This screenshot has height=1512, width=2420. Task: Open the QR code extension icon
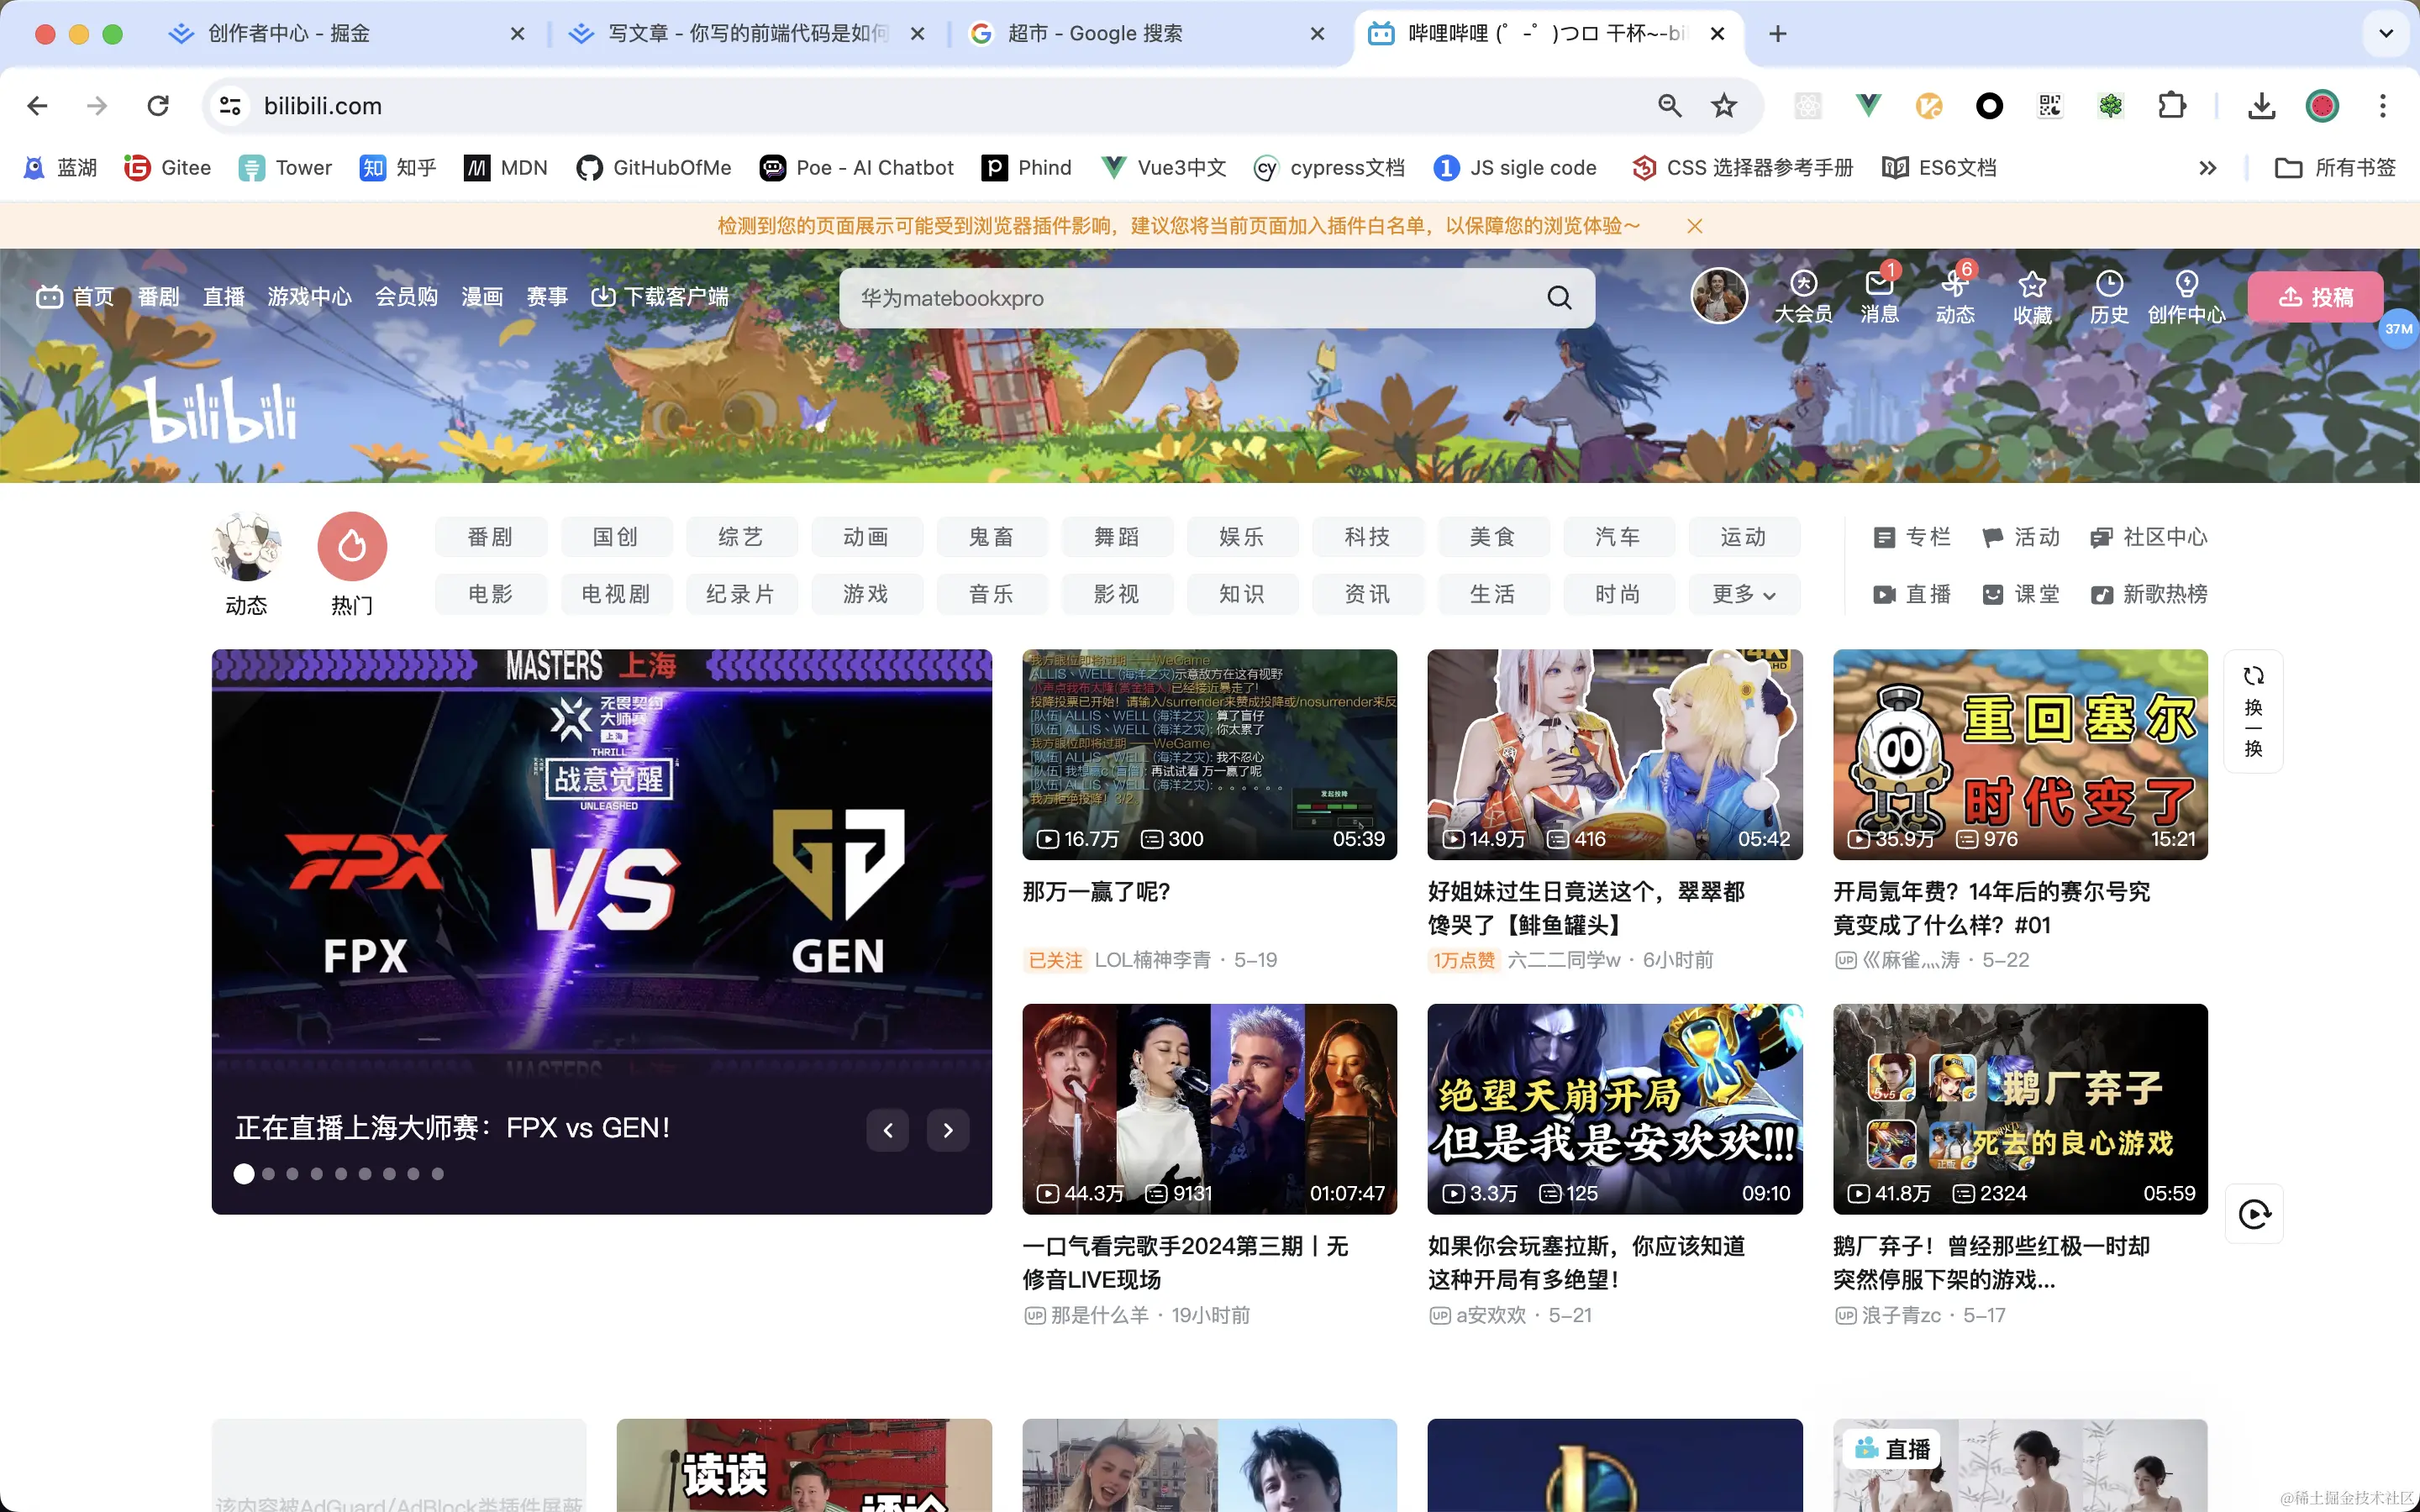(2050, 106)
